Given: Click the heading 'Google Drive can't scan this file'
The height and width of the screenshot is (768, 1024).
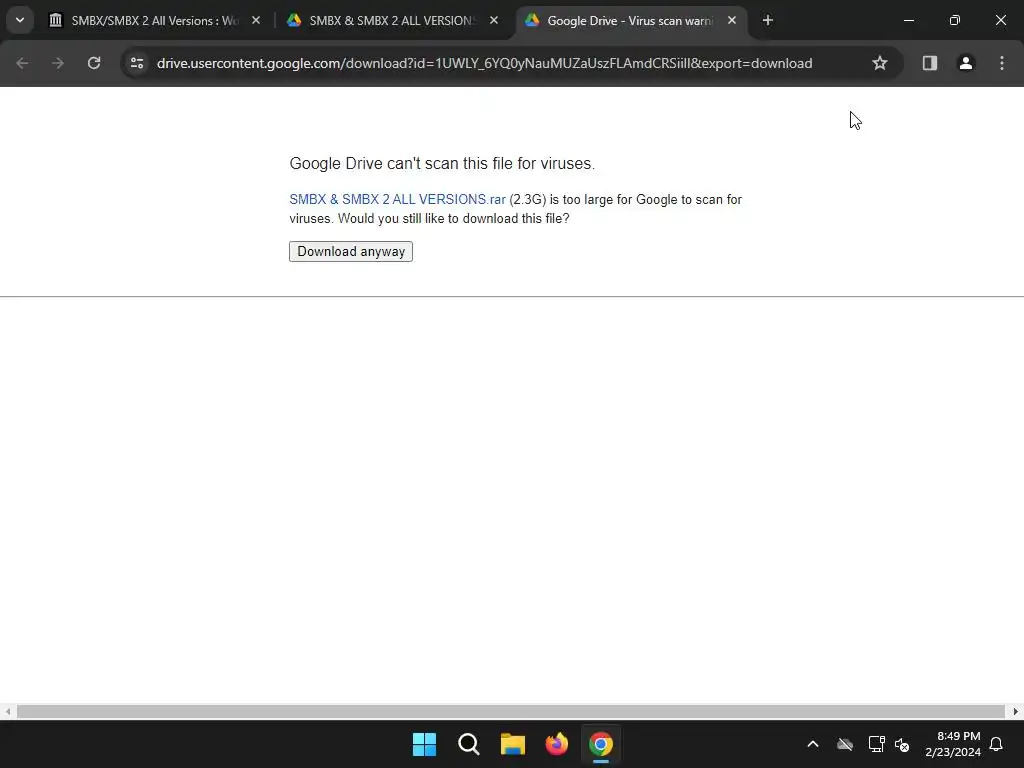Looking at the screenshot, I should tap(442, 163).
